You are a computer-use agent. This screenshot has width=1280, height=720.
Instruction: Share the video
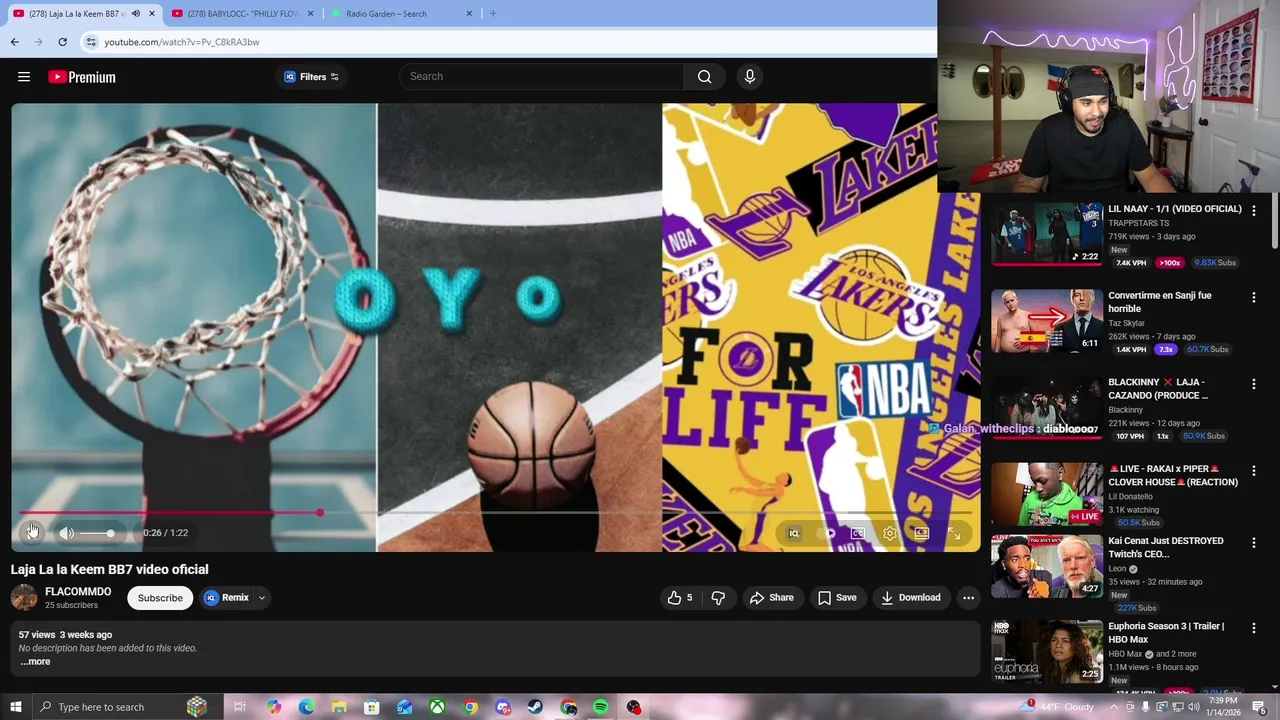[771, 598]
